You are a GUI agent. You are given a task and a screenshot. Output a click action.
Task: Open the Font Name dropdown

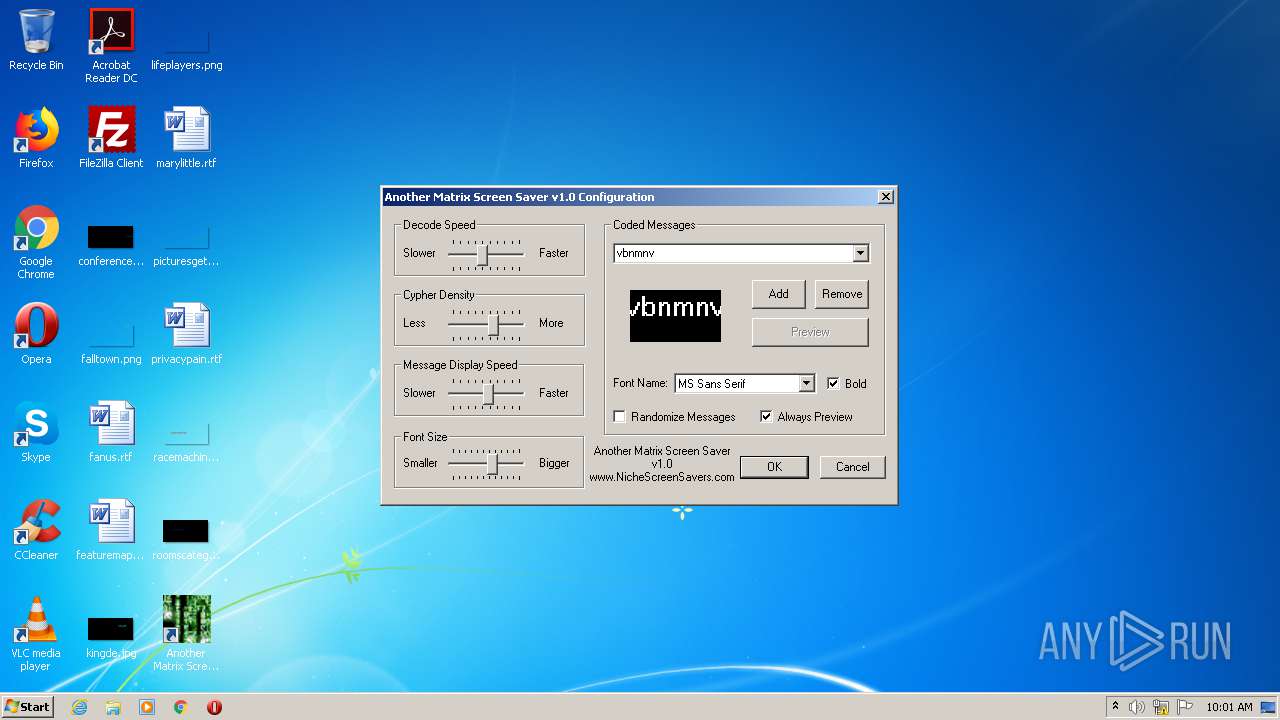pos(806,384)
